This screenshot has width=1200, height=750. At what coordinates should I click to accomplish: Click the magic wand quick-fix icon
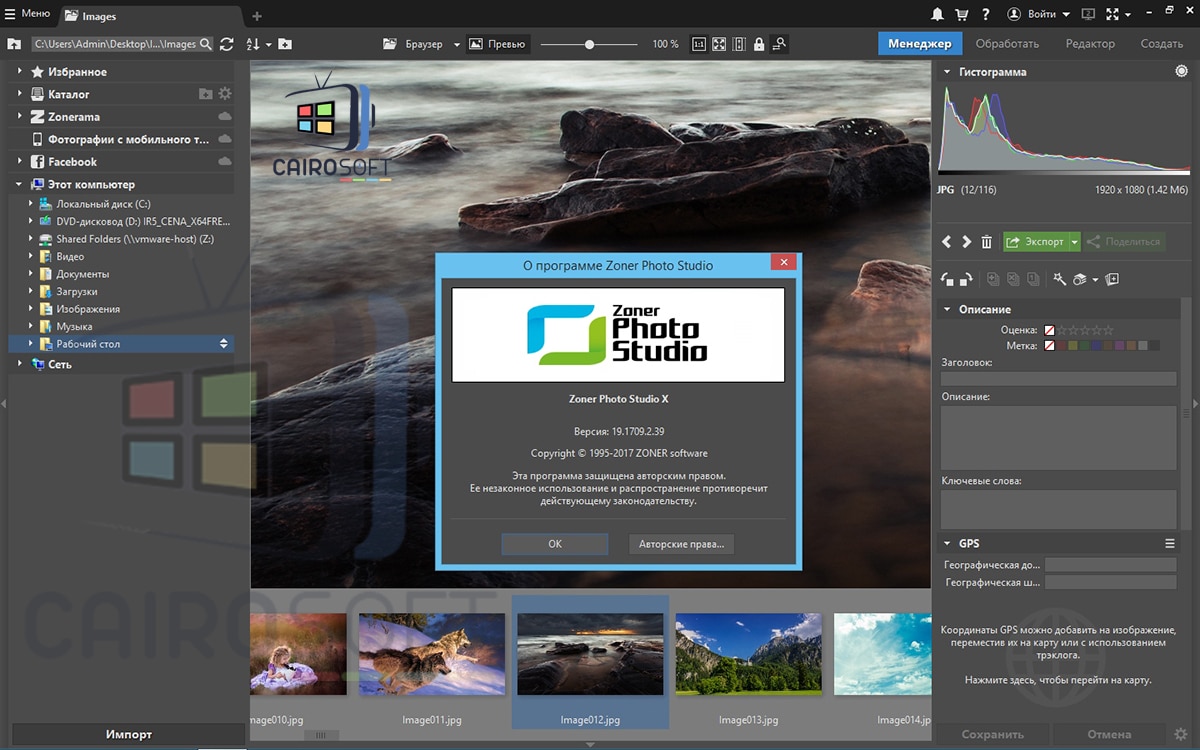pos(1060,280)
